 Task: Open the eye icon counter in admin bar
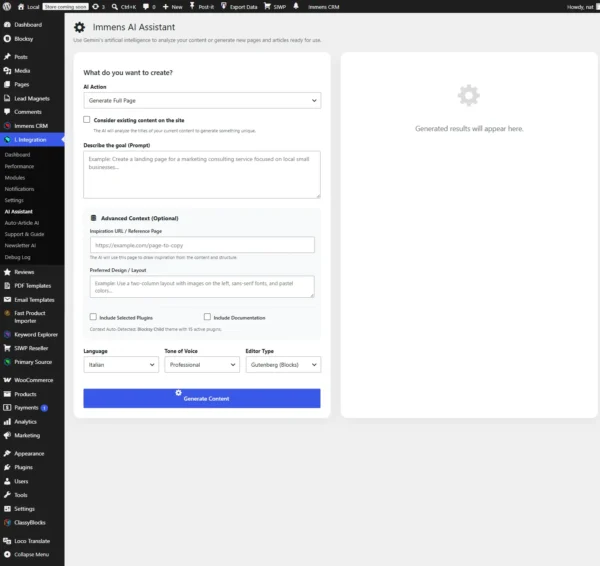[x=98, y=7]
